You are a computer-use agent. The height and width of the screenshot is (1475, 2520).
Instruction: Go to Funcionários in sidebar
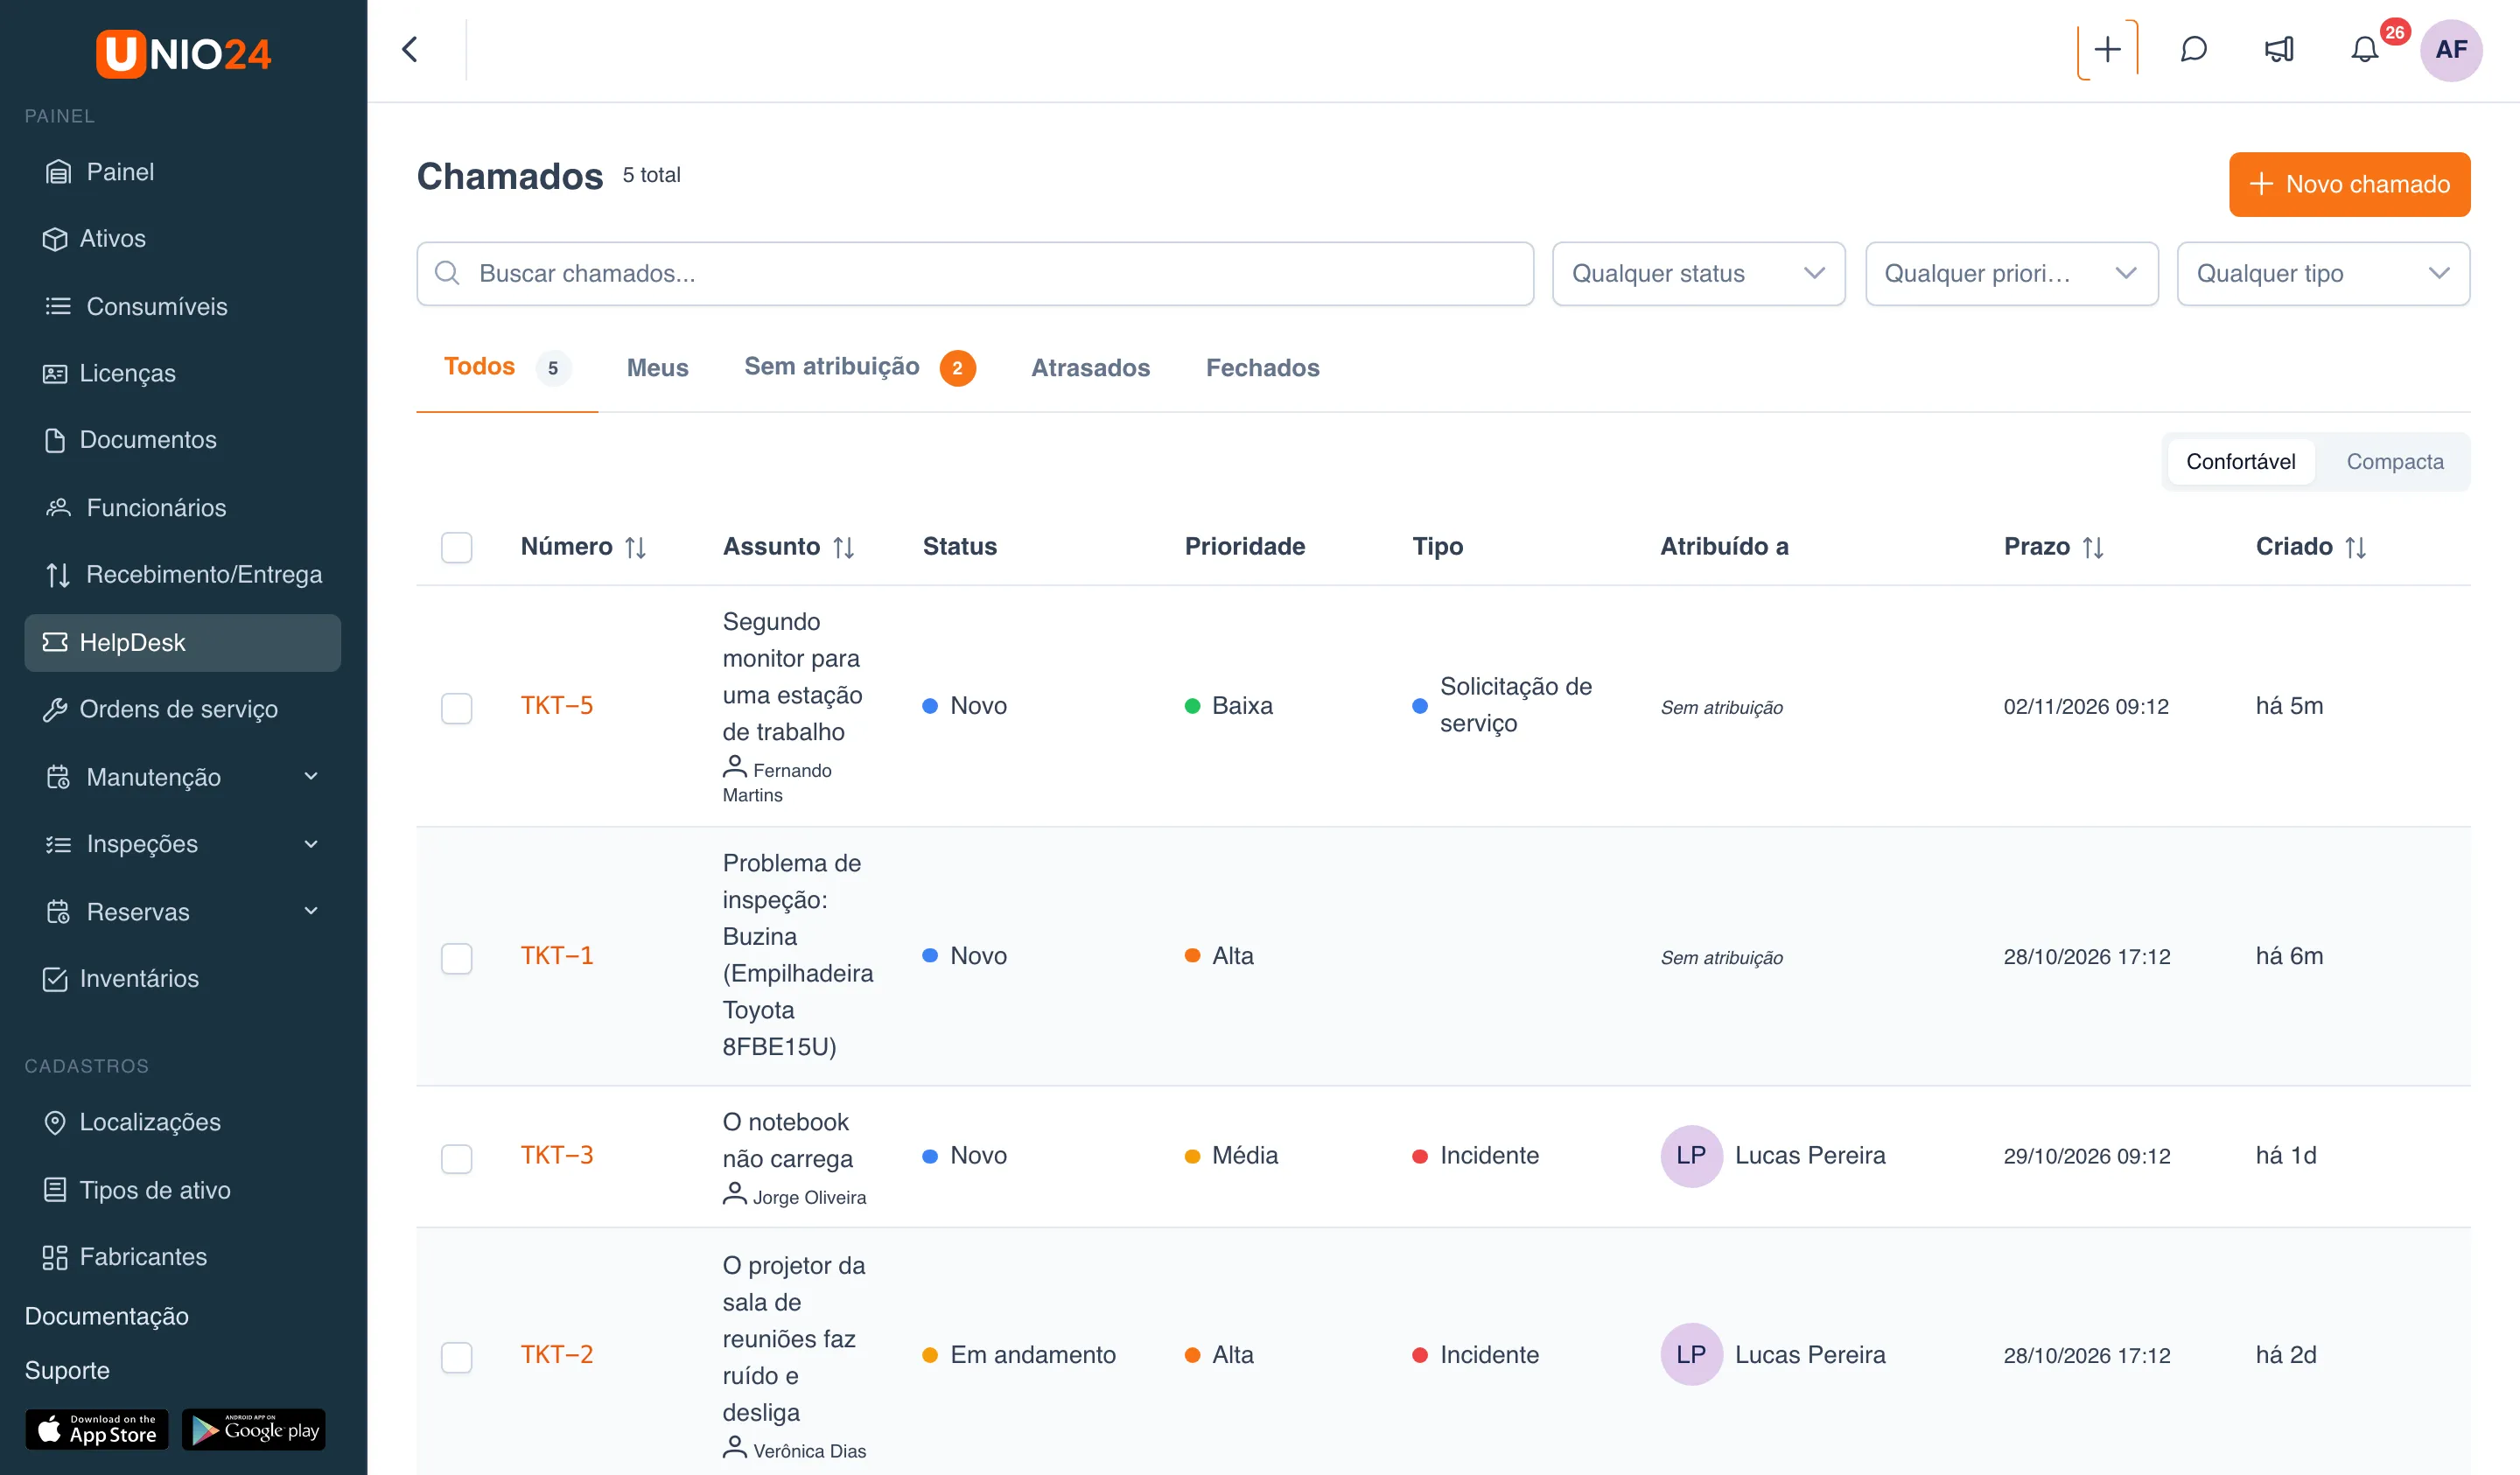pos(183,508)
